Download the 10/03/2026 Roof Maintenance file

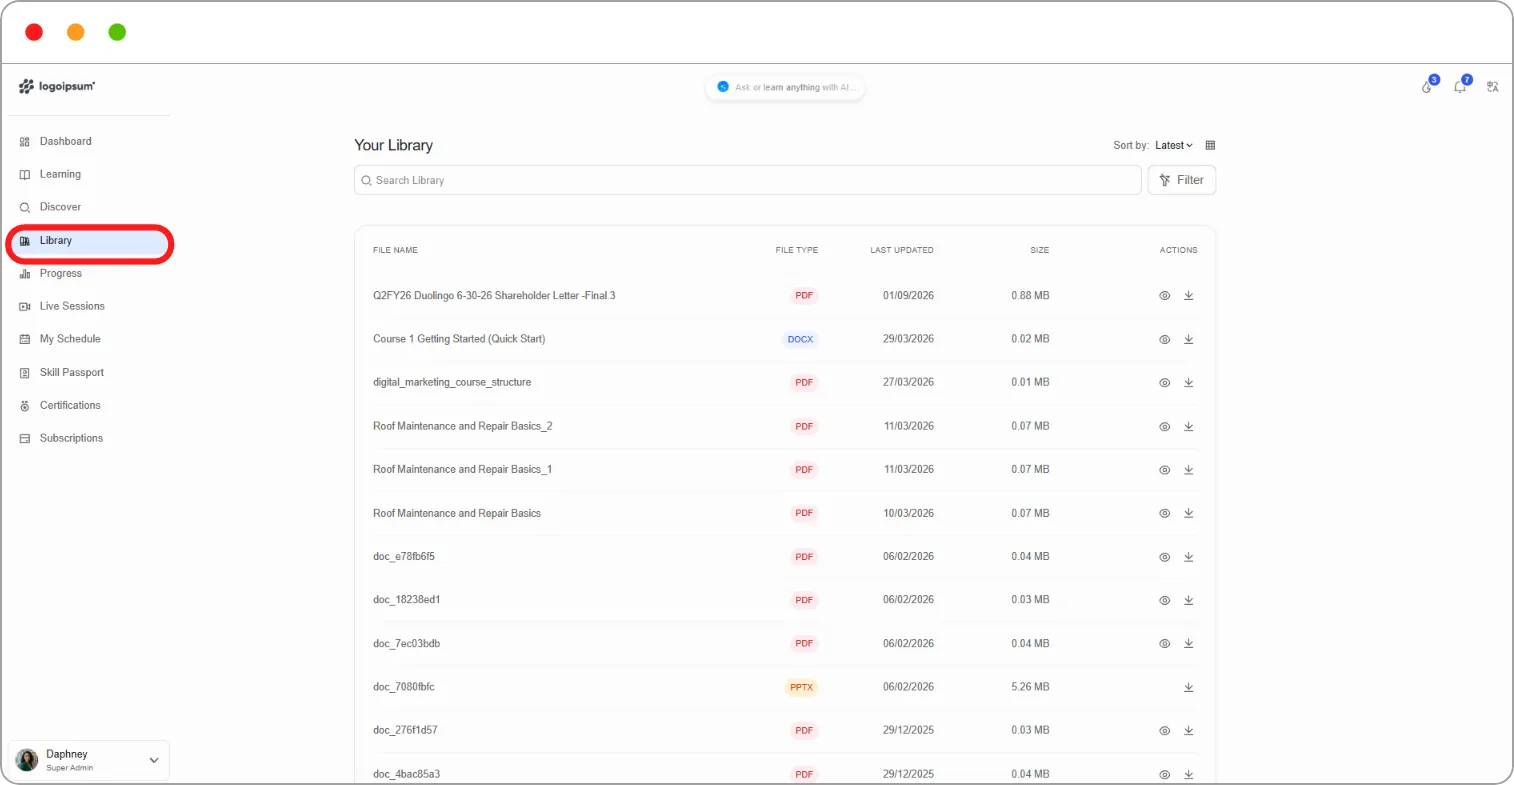tap(1189, 513)
